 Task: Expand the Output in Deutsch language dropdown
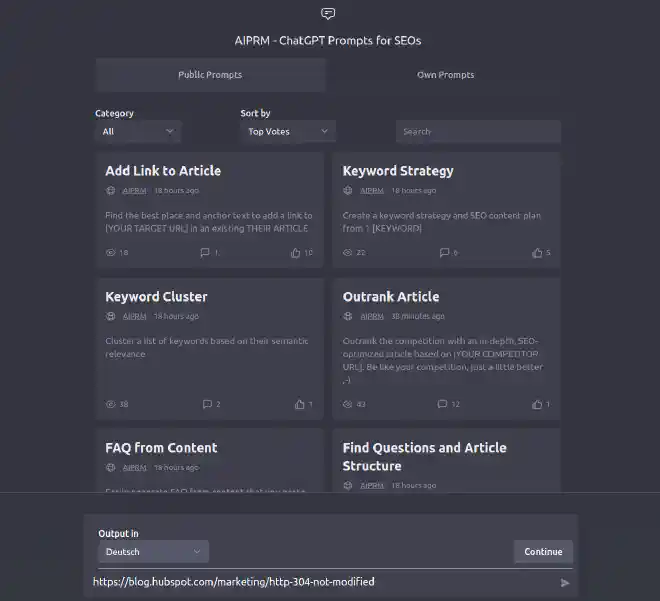153,551
